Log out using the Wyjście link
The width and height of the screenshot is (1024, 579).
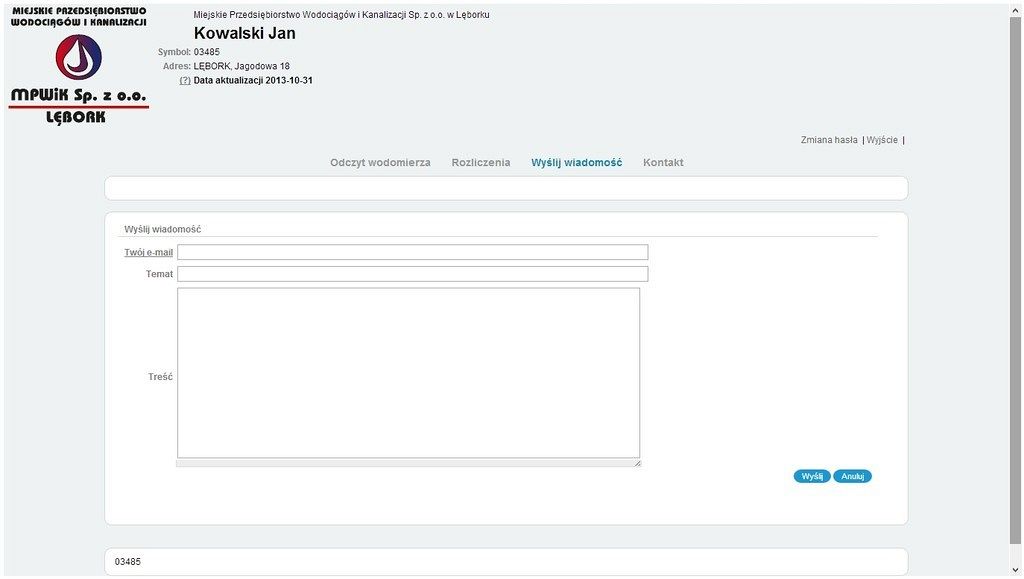(x=882, y=140)
